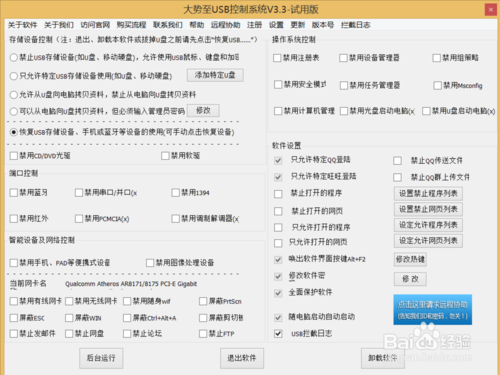Enable 禁用计算机管理 checkbox

[278, 111]
